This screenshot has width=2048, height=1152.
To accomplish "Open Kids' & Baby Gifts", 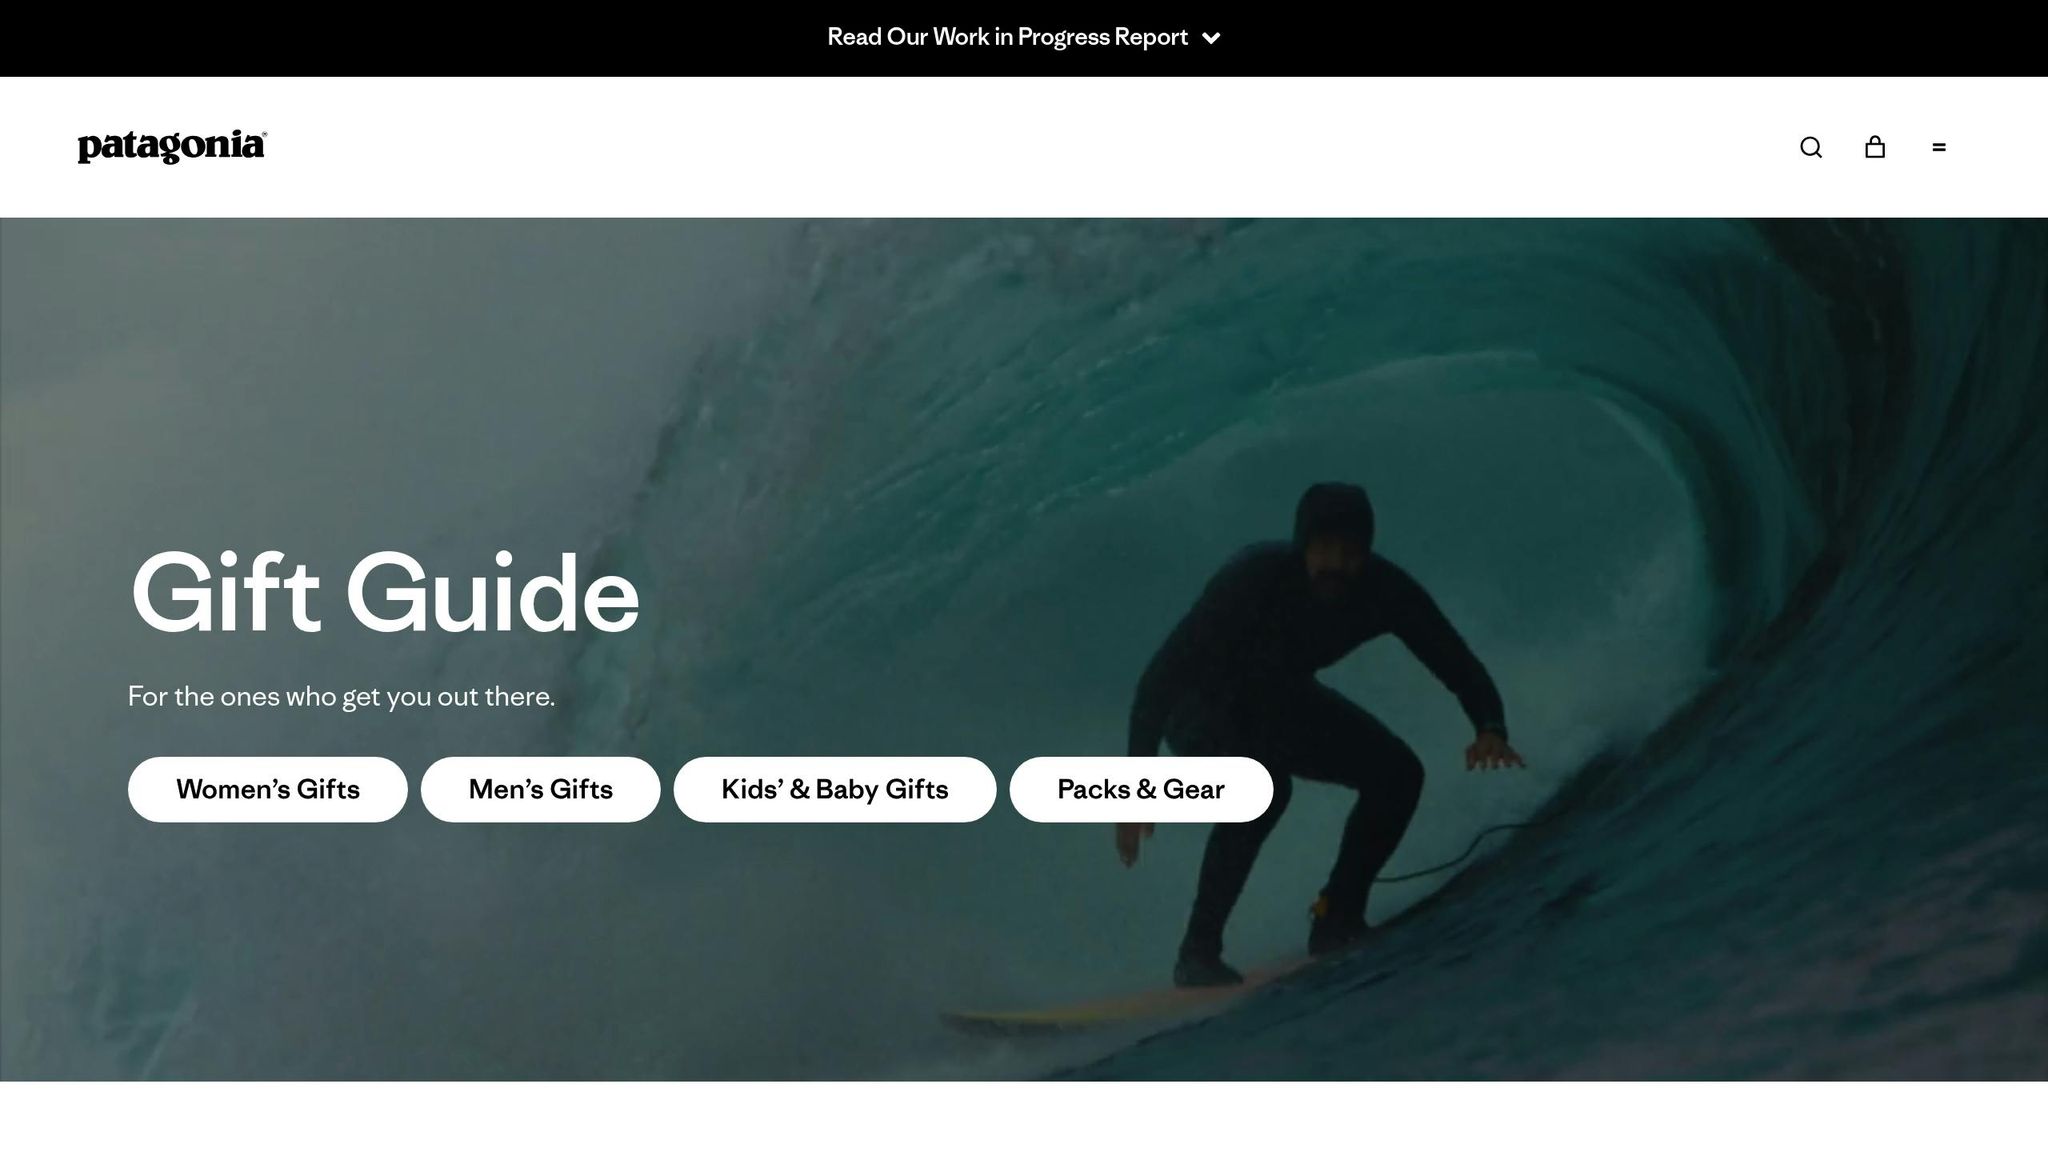I will [x=835, y=789].
